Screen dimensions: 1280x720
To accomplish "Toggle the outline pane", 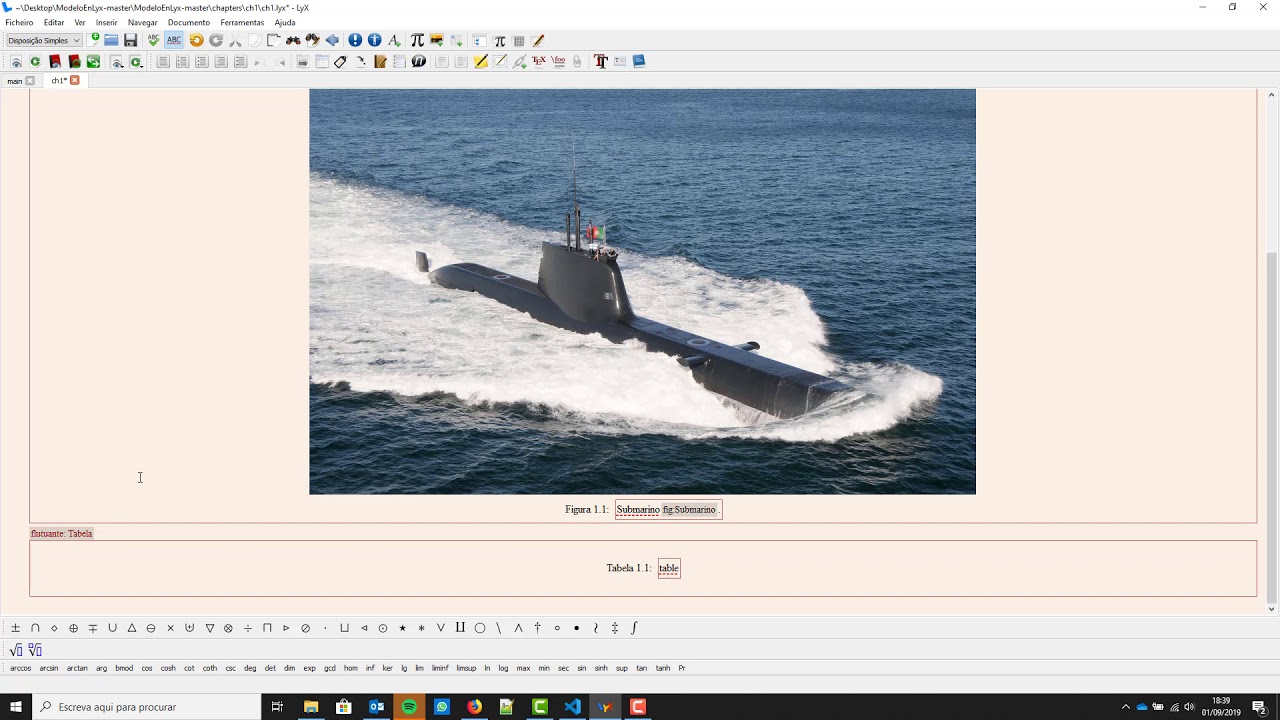I will point(479,41).
